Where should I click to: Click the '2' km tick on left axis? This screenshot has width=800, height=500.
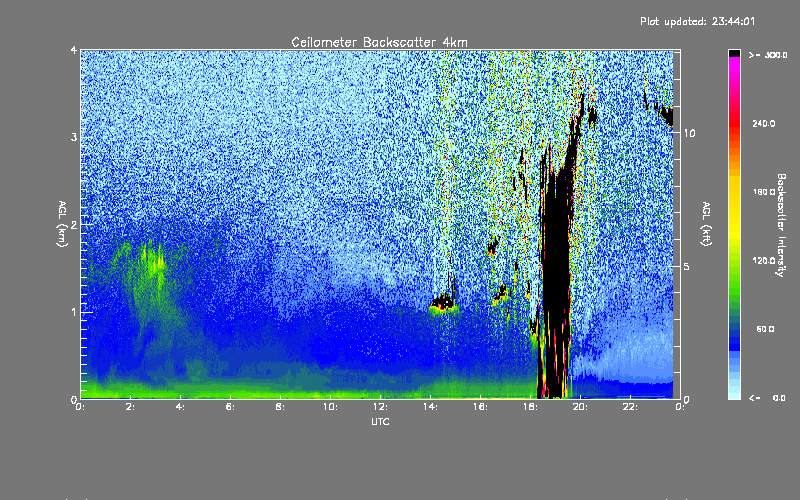(x=74, y=224)
